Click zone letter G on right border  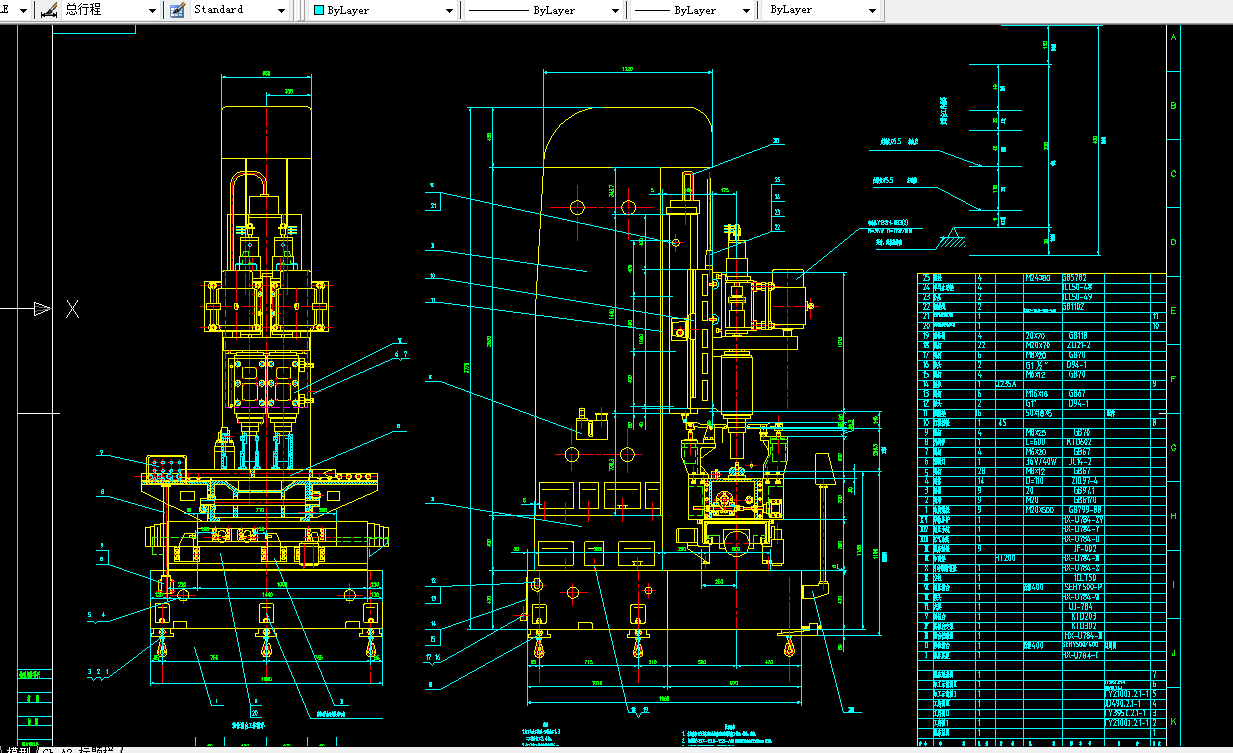pos(1173,447)
